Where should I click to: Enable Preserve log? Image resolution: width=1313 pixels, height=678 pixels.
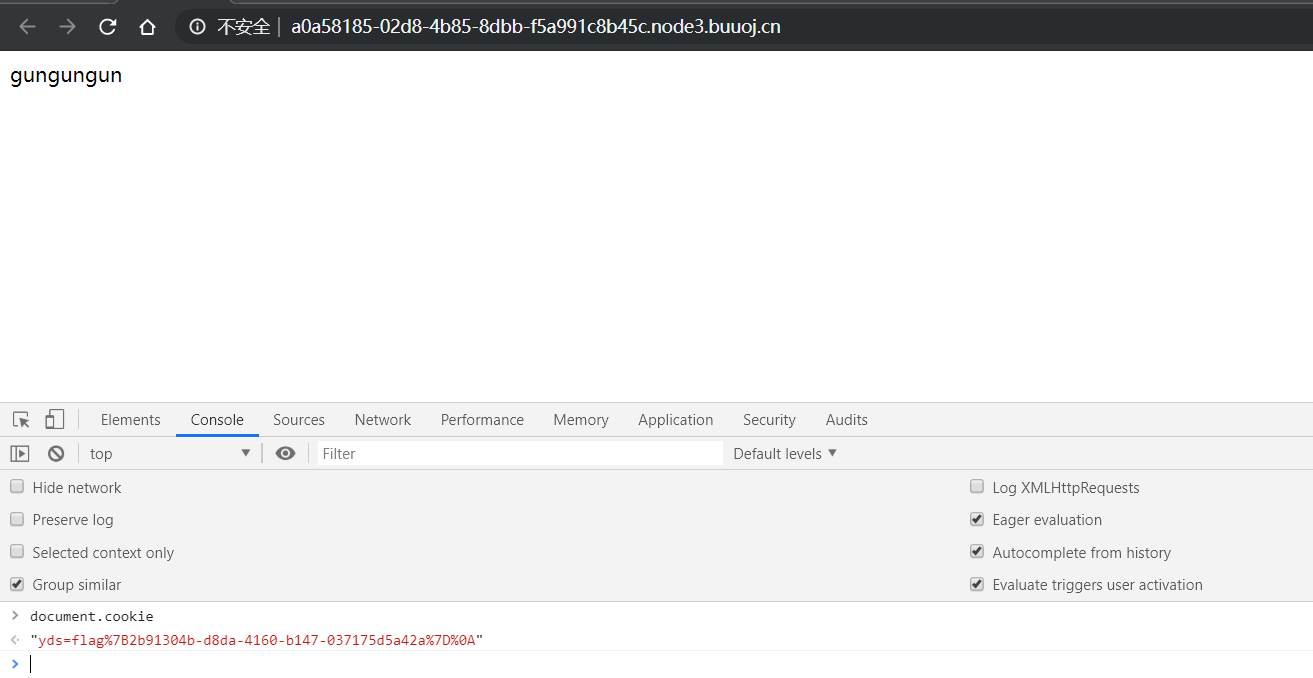16,519
